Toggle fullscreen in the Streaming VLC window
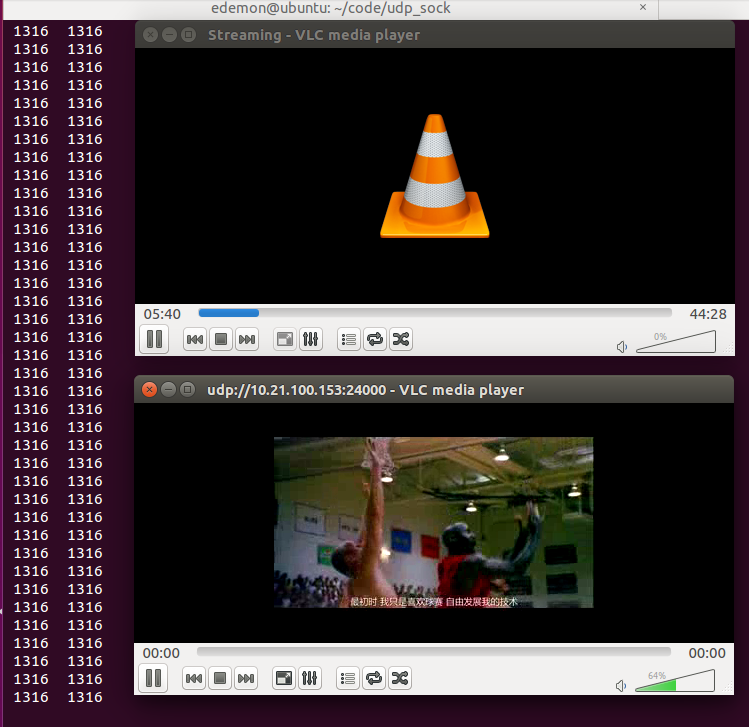 285,340
